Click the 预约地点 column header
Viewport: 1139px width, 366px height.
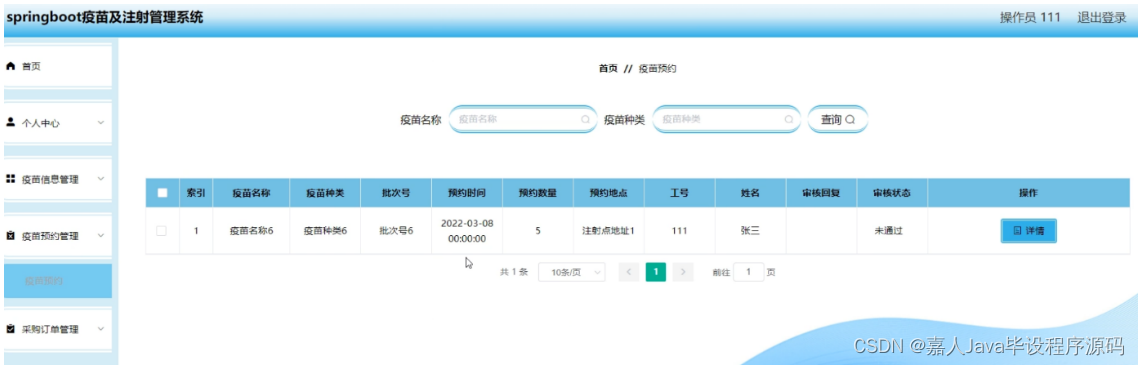pyautogui.click(x=609, y=193)
